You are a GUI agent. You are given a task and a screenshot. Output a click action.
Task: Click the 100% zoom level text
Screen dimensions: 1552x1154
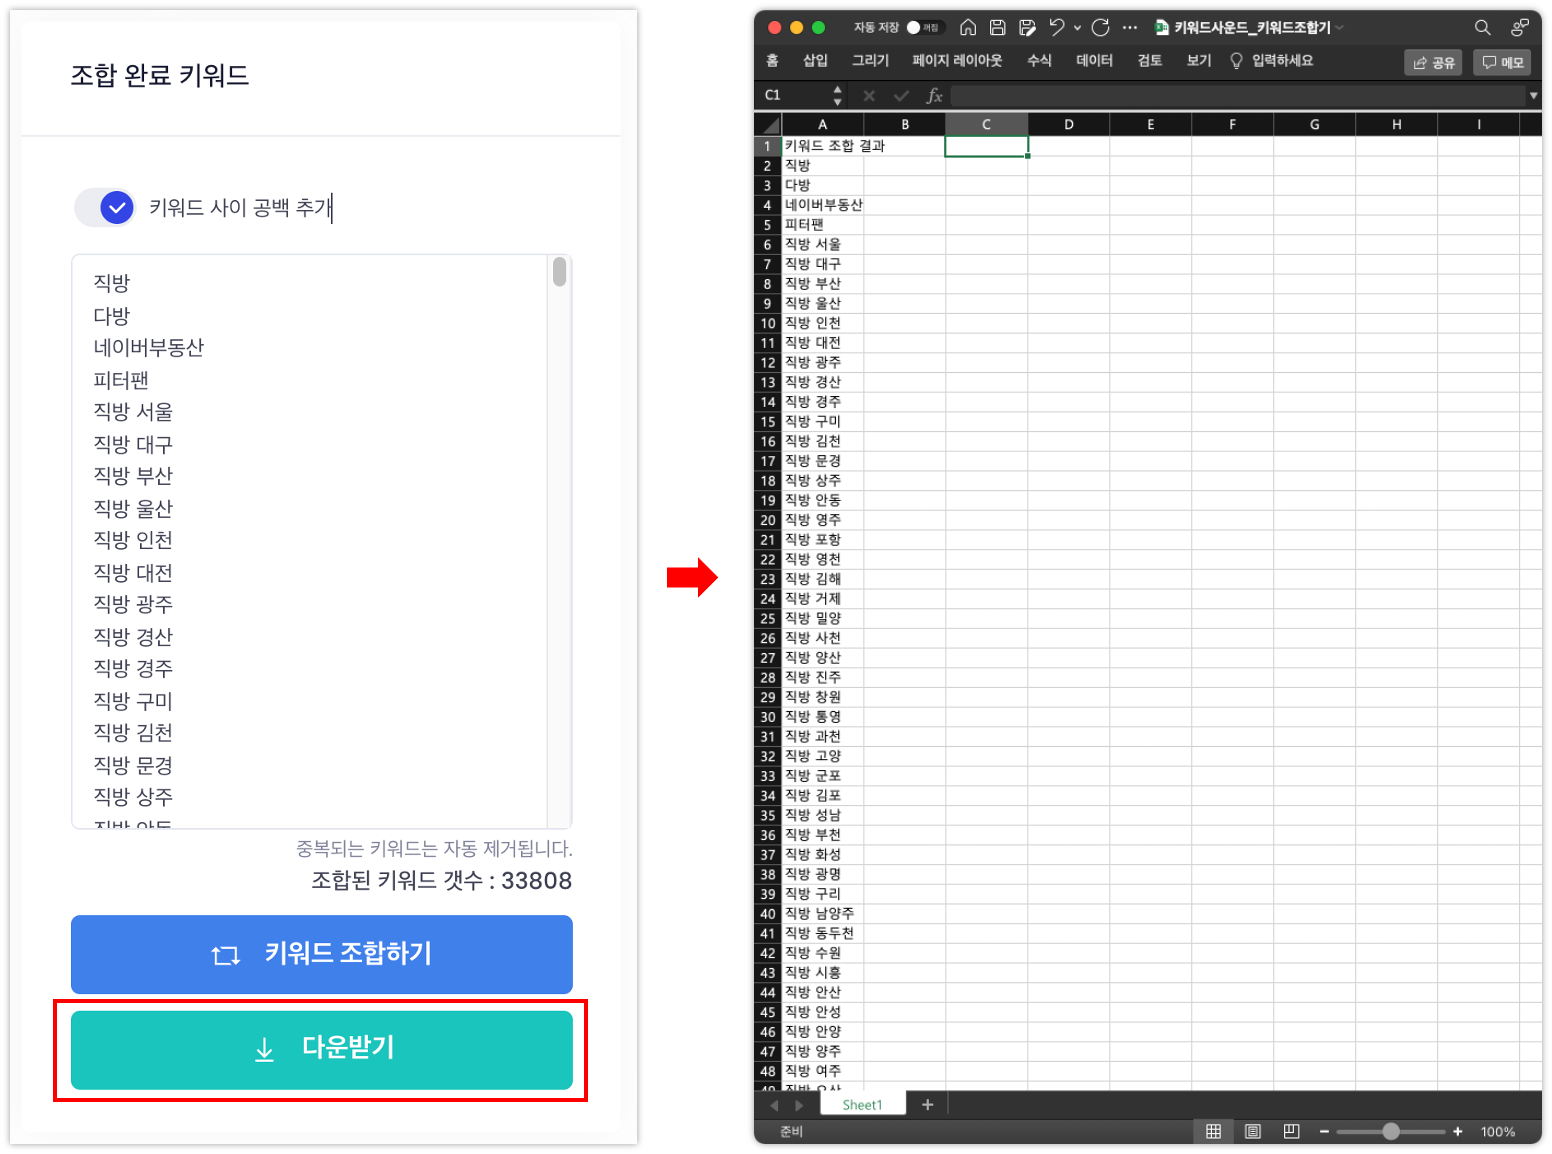pyautogui.click(x=1498, y=1131)
